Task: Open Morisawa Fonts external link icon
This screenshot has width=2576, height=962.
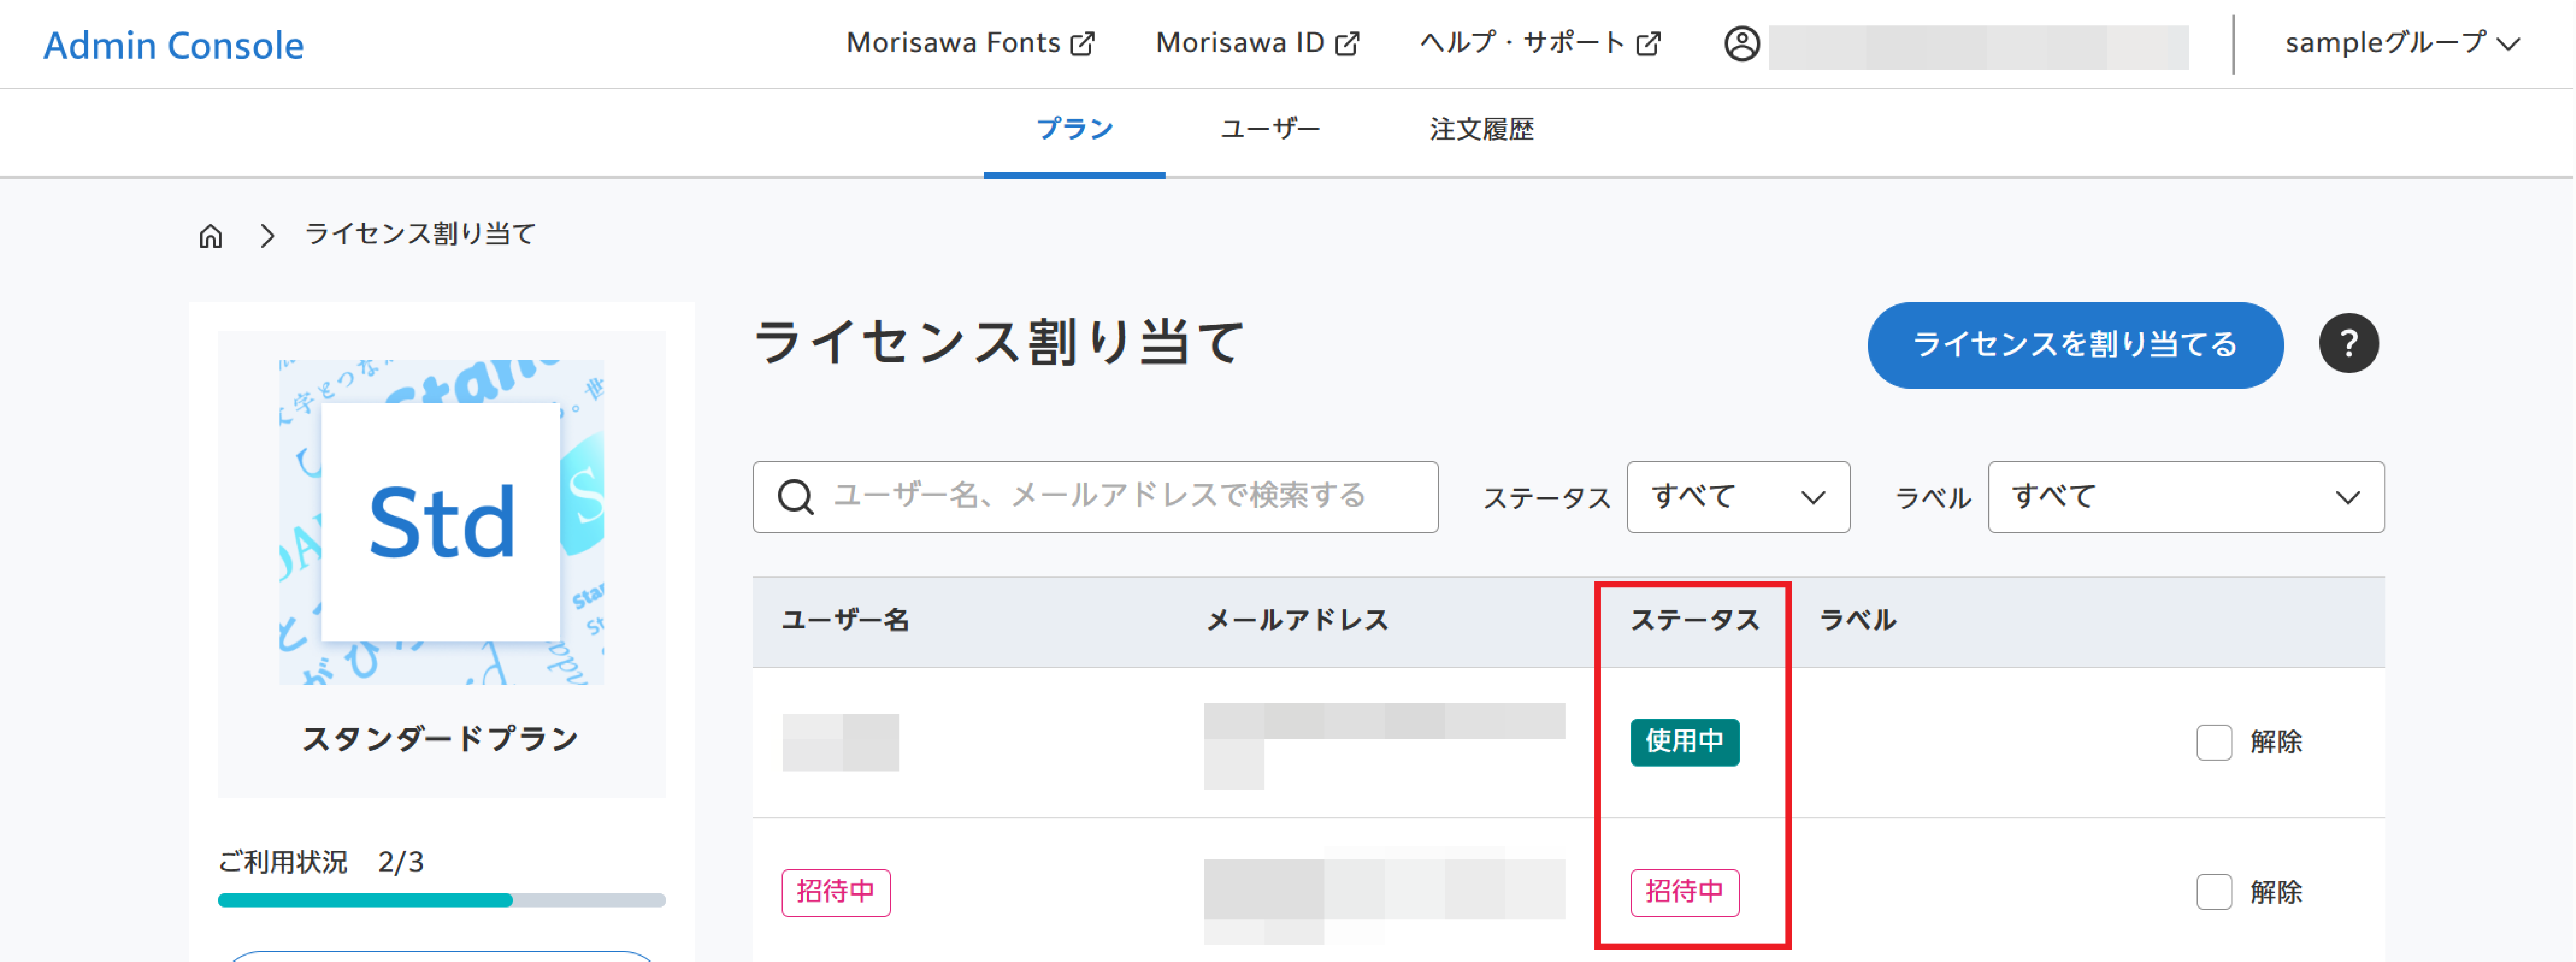Action: (1083, 42)
